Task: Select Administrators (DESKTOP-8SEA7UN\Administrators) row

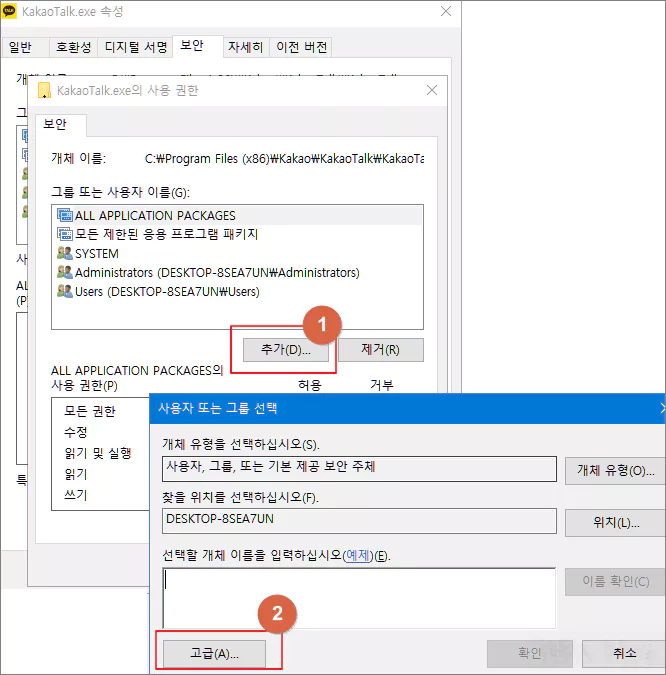Action: coord(237,272)
